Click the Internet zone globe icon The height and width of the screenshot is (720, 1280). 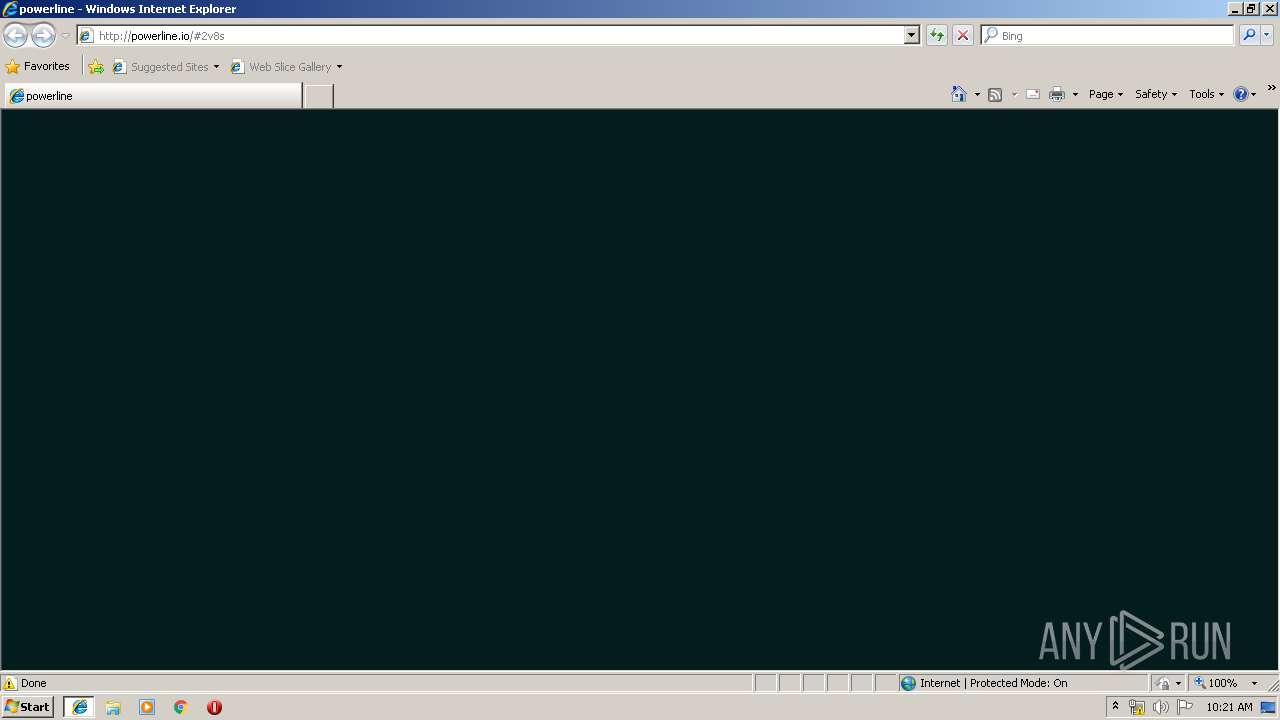pyautogui.click(x=908, y=683)
